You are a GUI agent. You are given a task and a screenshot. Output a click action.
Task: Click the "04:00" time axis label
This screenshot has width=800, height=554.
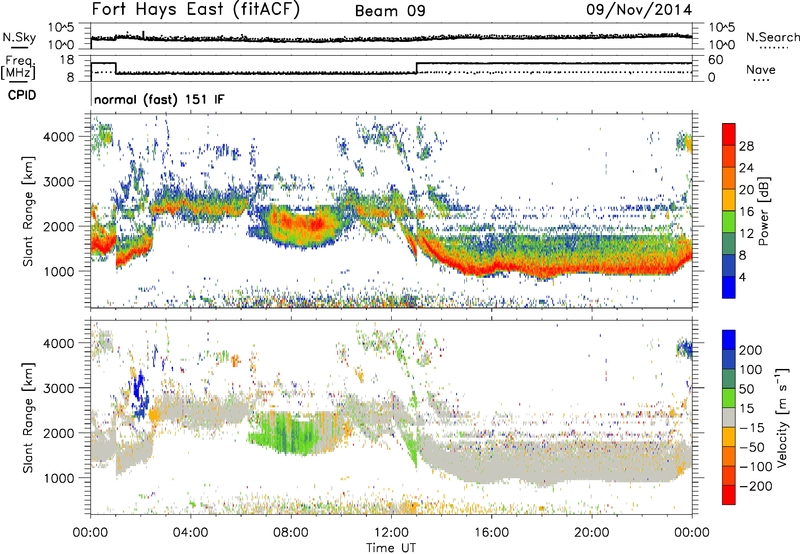point(190,533)
